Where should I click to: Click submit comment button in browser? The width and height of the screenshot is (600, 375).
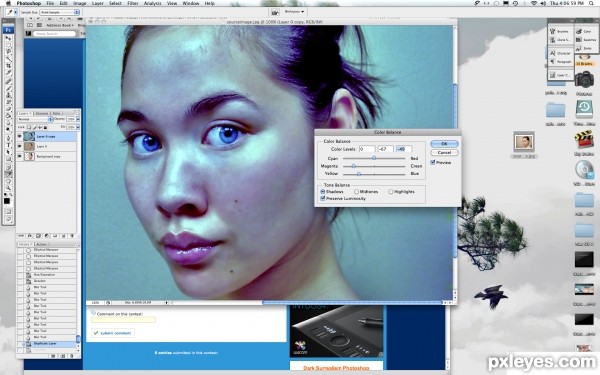coord(112,333)
